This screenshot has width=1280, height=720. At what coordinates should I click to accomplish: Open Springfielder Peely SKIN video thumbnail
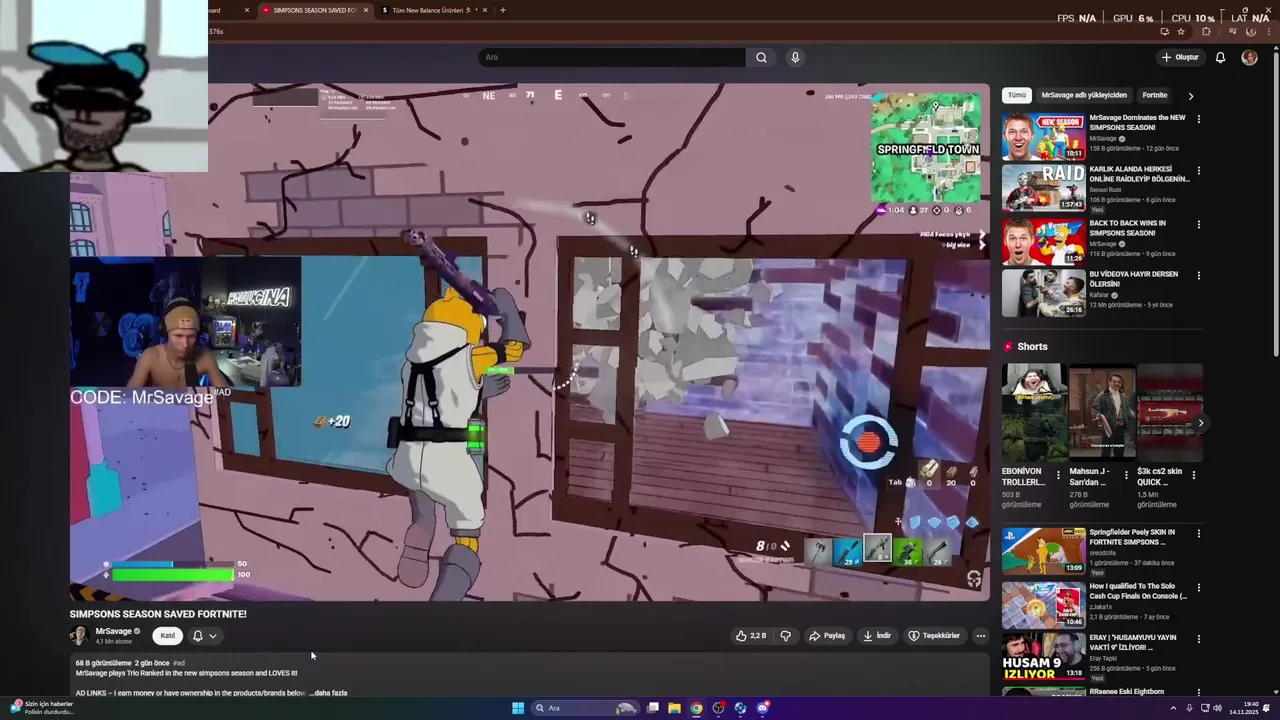point(1043,550)
